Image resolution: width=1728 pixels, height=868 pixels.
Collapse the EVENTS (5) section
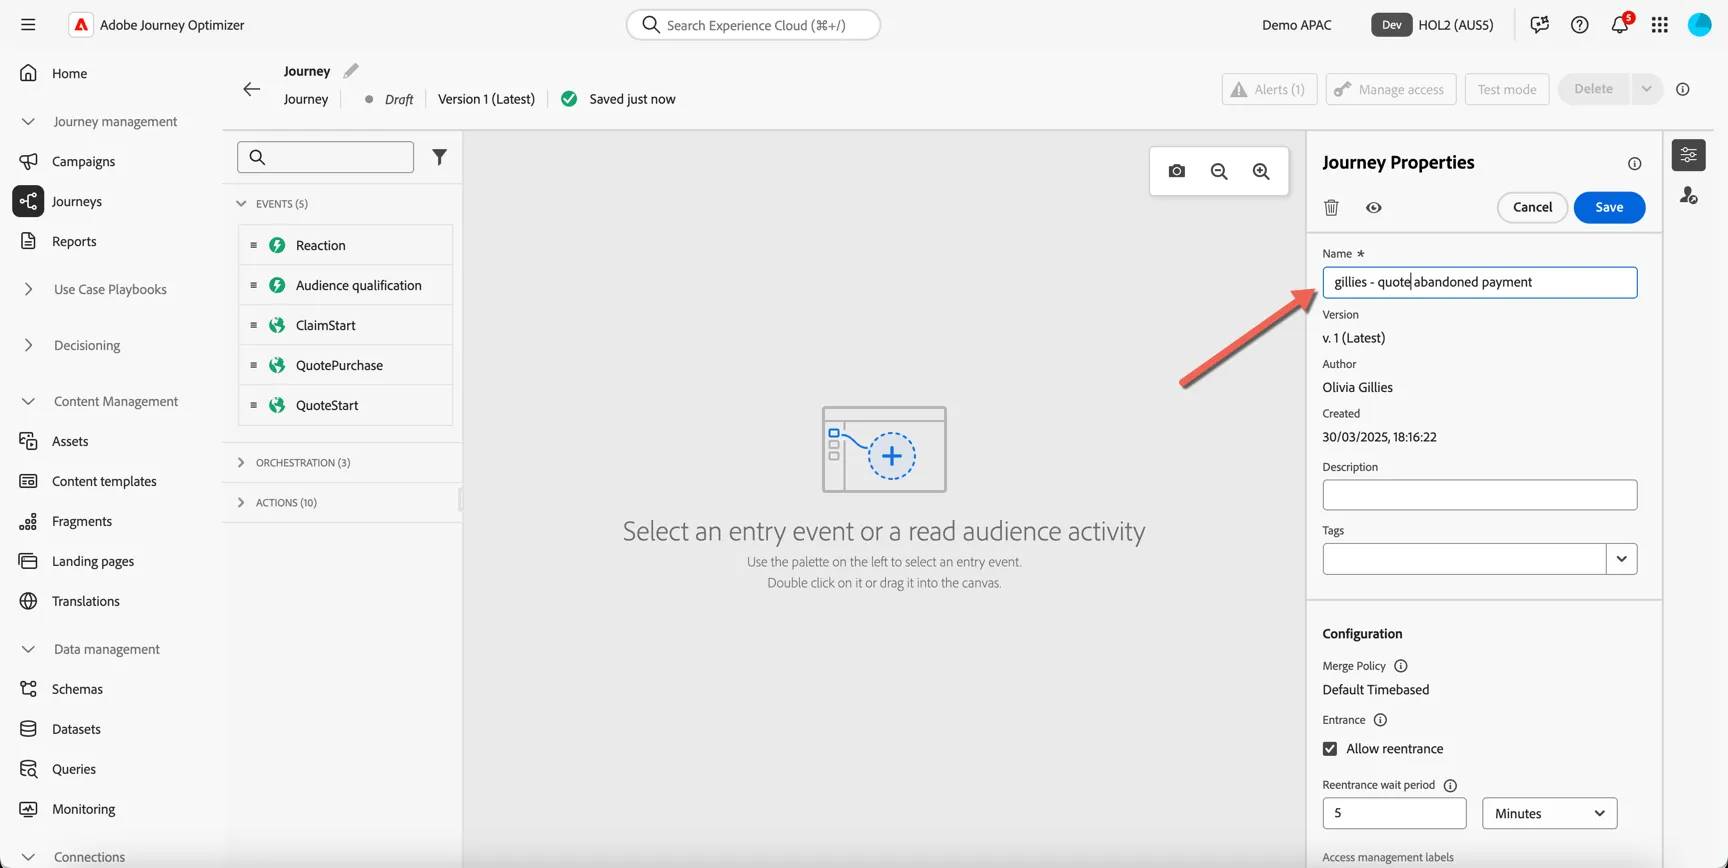[241, 204]
